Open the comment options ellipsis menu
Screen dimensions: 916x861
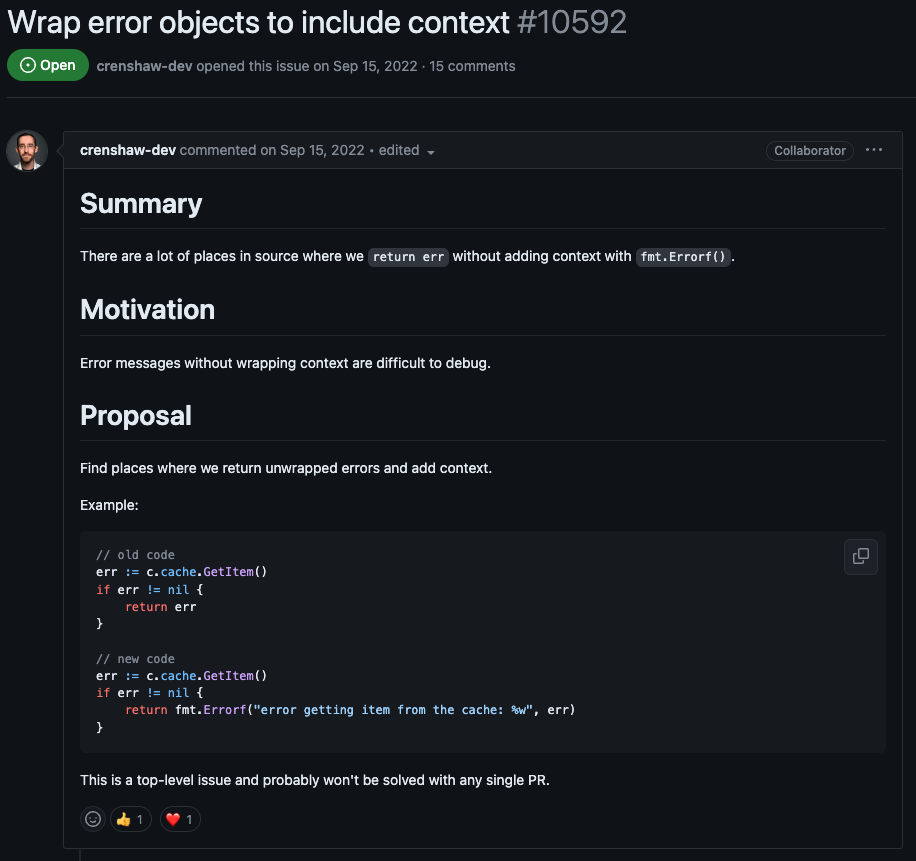873,150
